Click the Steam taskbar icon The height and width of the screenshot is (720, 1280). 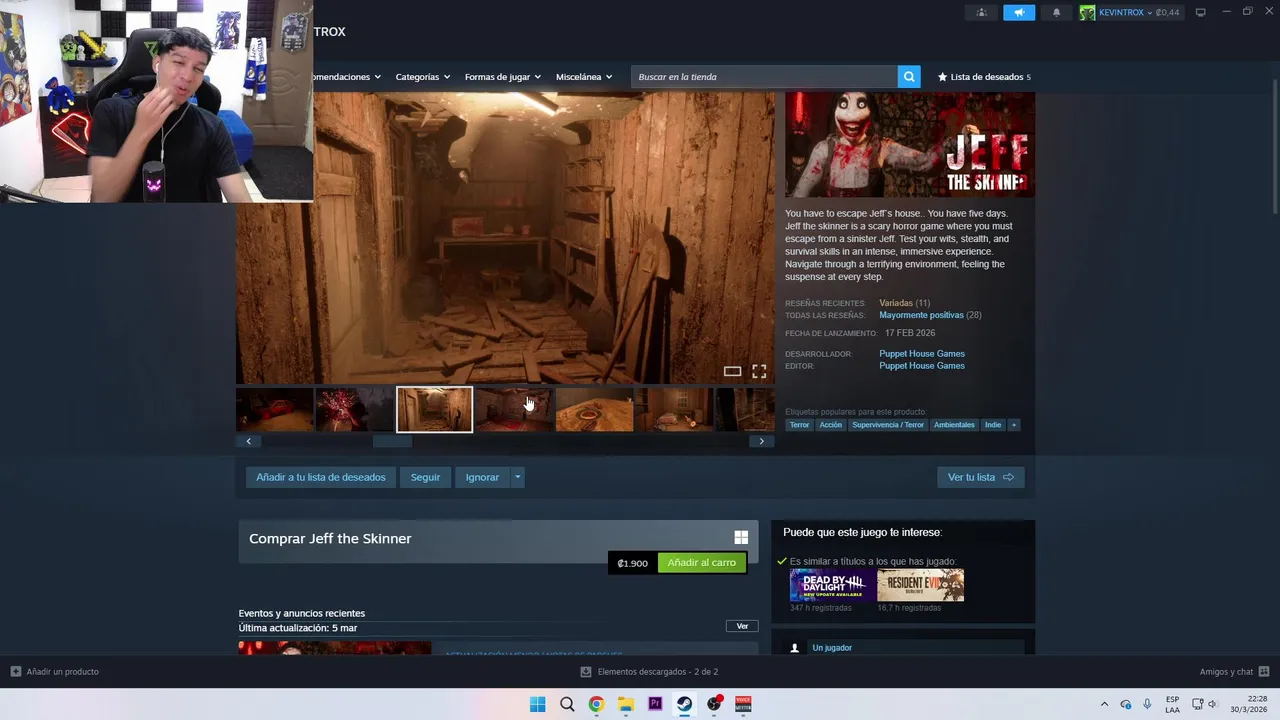click(x=684, y=704)
